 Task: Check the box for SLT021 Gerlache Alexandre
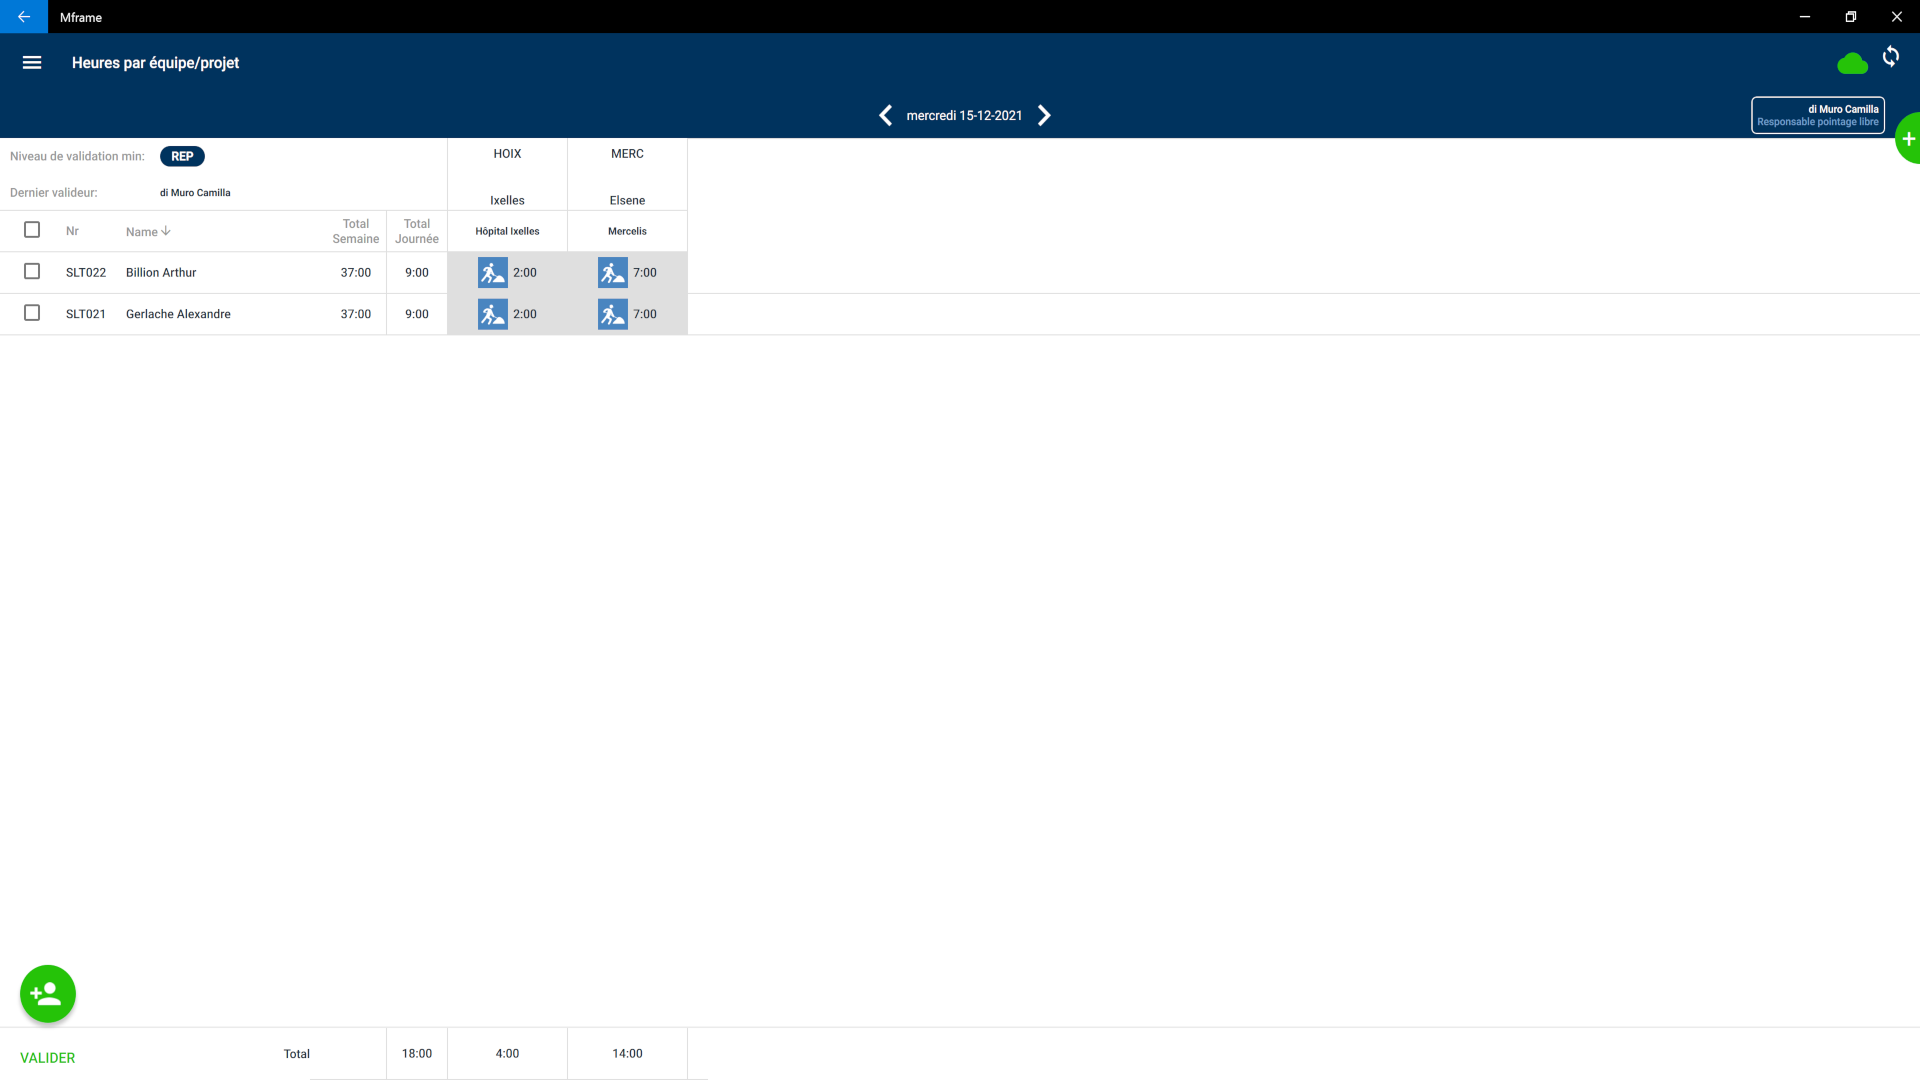(x=32, y=314)
